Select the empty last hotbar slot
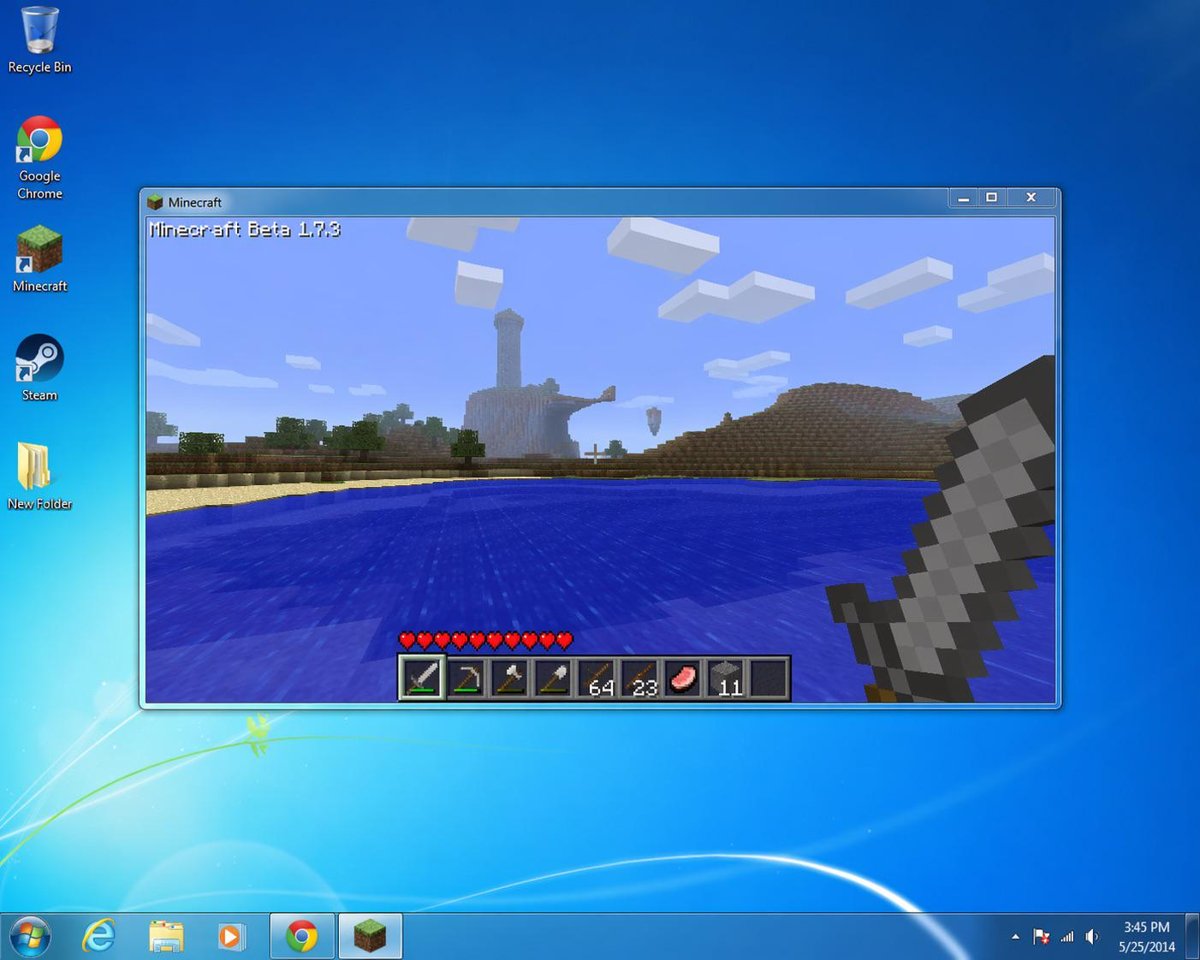The image size is (1200, 960). (769, 678)
